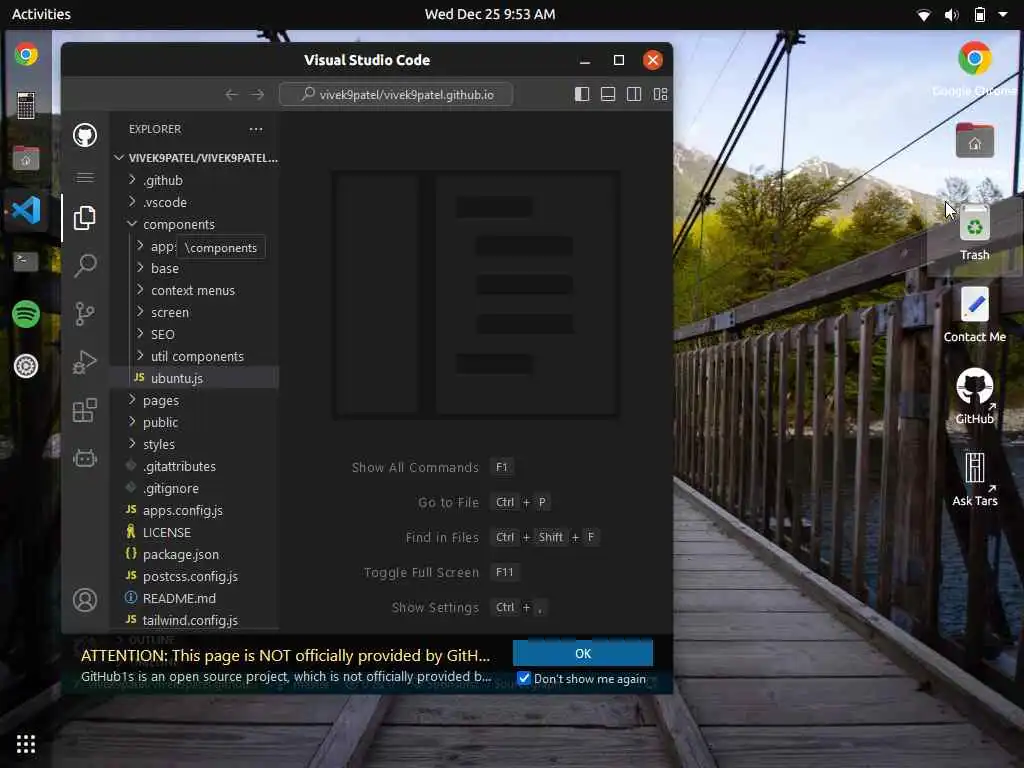Open Terminal from the dock
This screenshot has width=1024, height=768.
[x=26, y=261]
